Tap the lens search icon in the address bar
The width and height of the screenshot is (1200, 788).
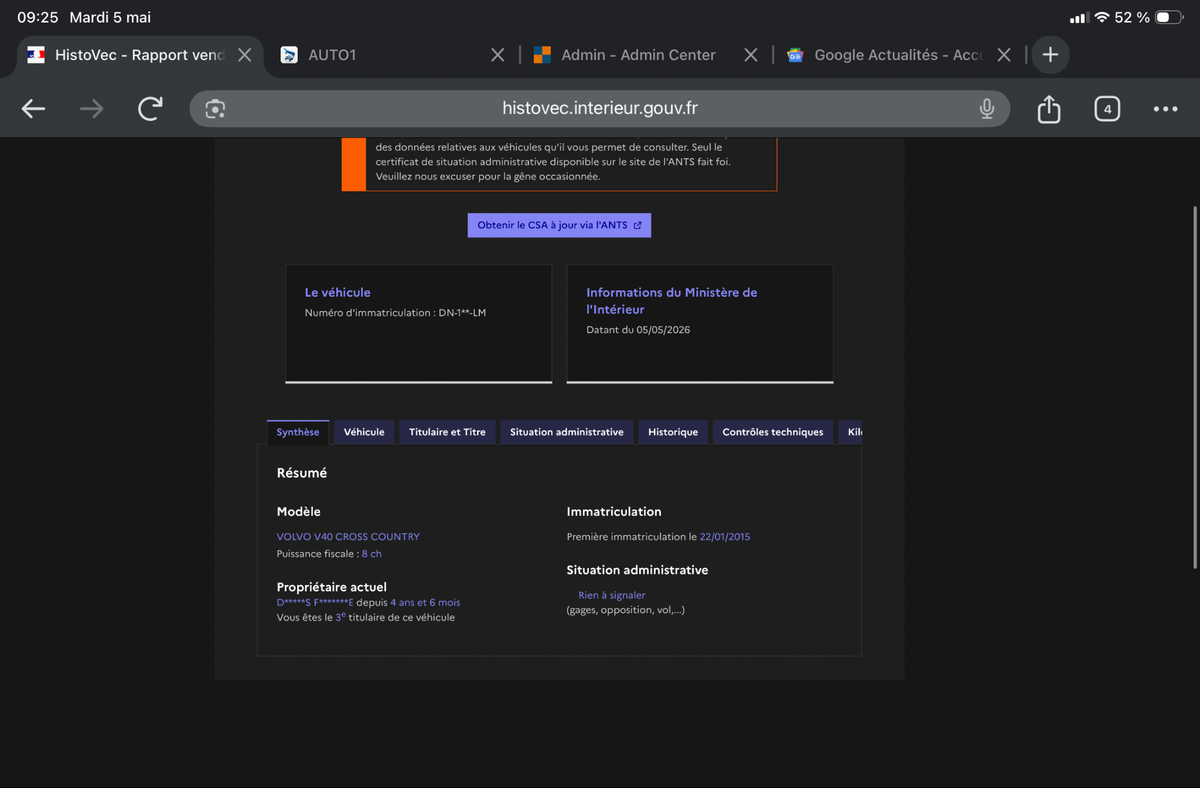214,109
